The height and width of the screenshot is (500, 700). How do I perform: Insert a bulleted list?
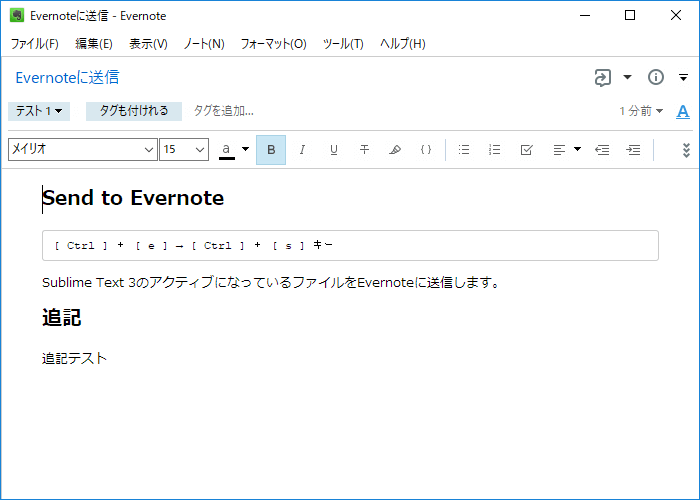pyautogui.click(x=464, y=150)
